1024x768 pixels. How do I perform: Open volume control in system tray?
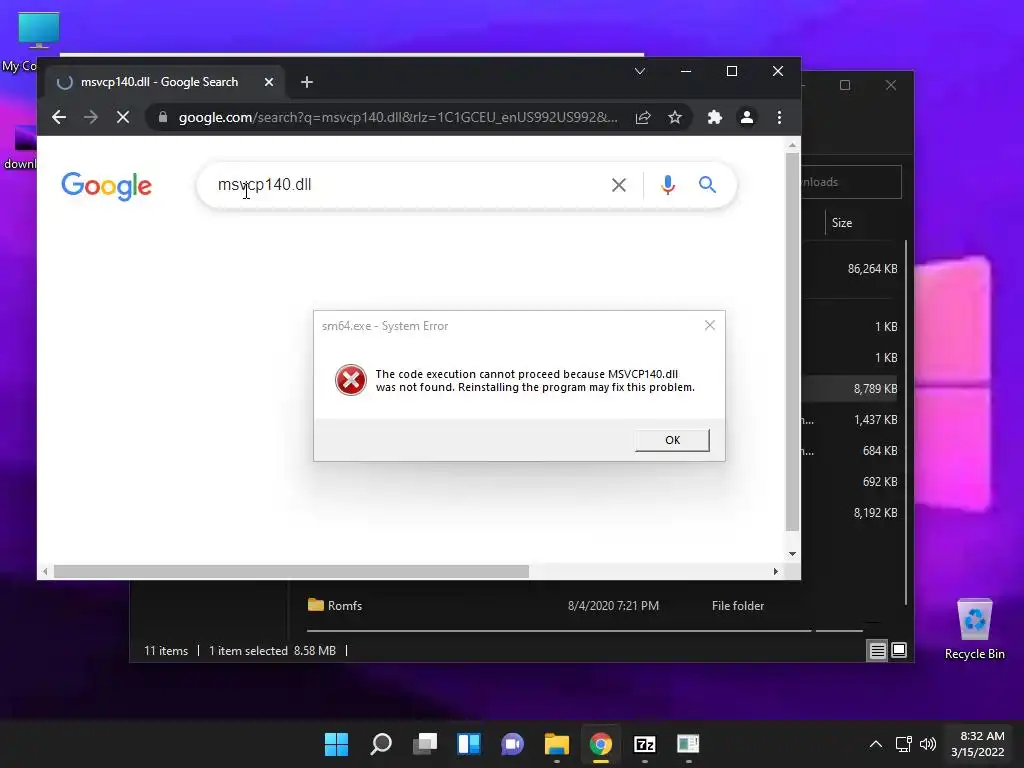click(x=927, y=744)
